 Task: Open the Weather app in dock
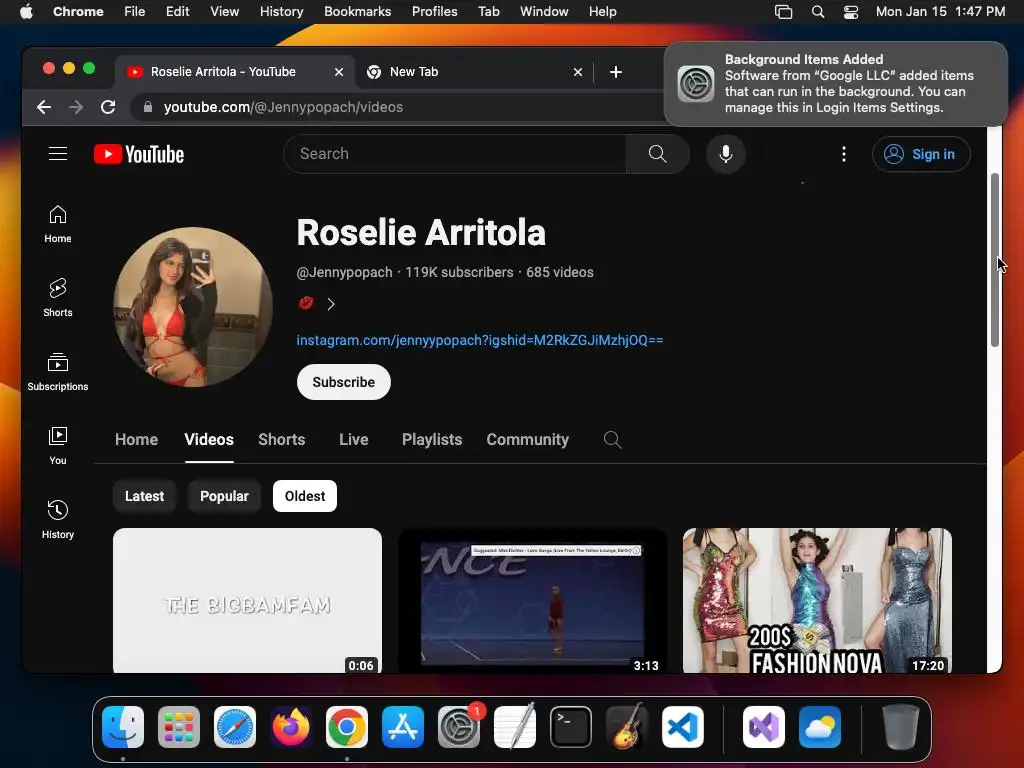point(820,727)
